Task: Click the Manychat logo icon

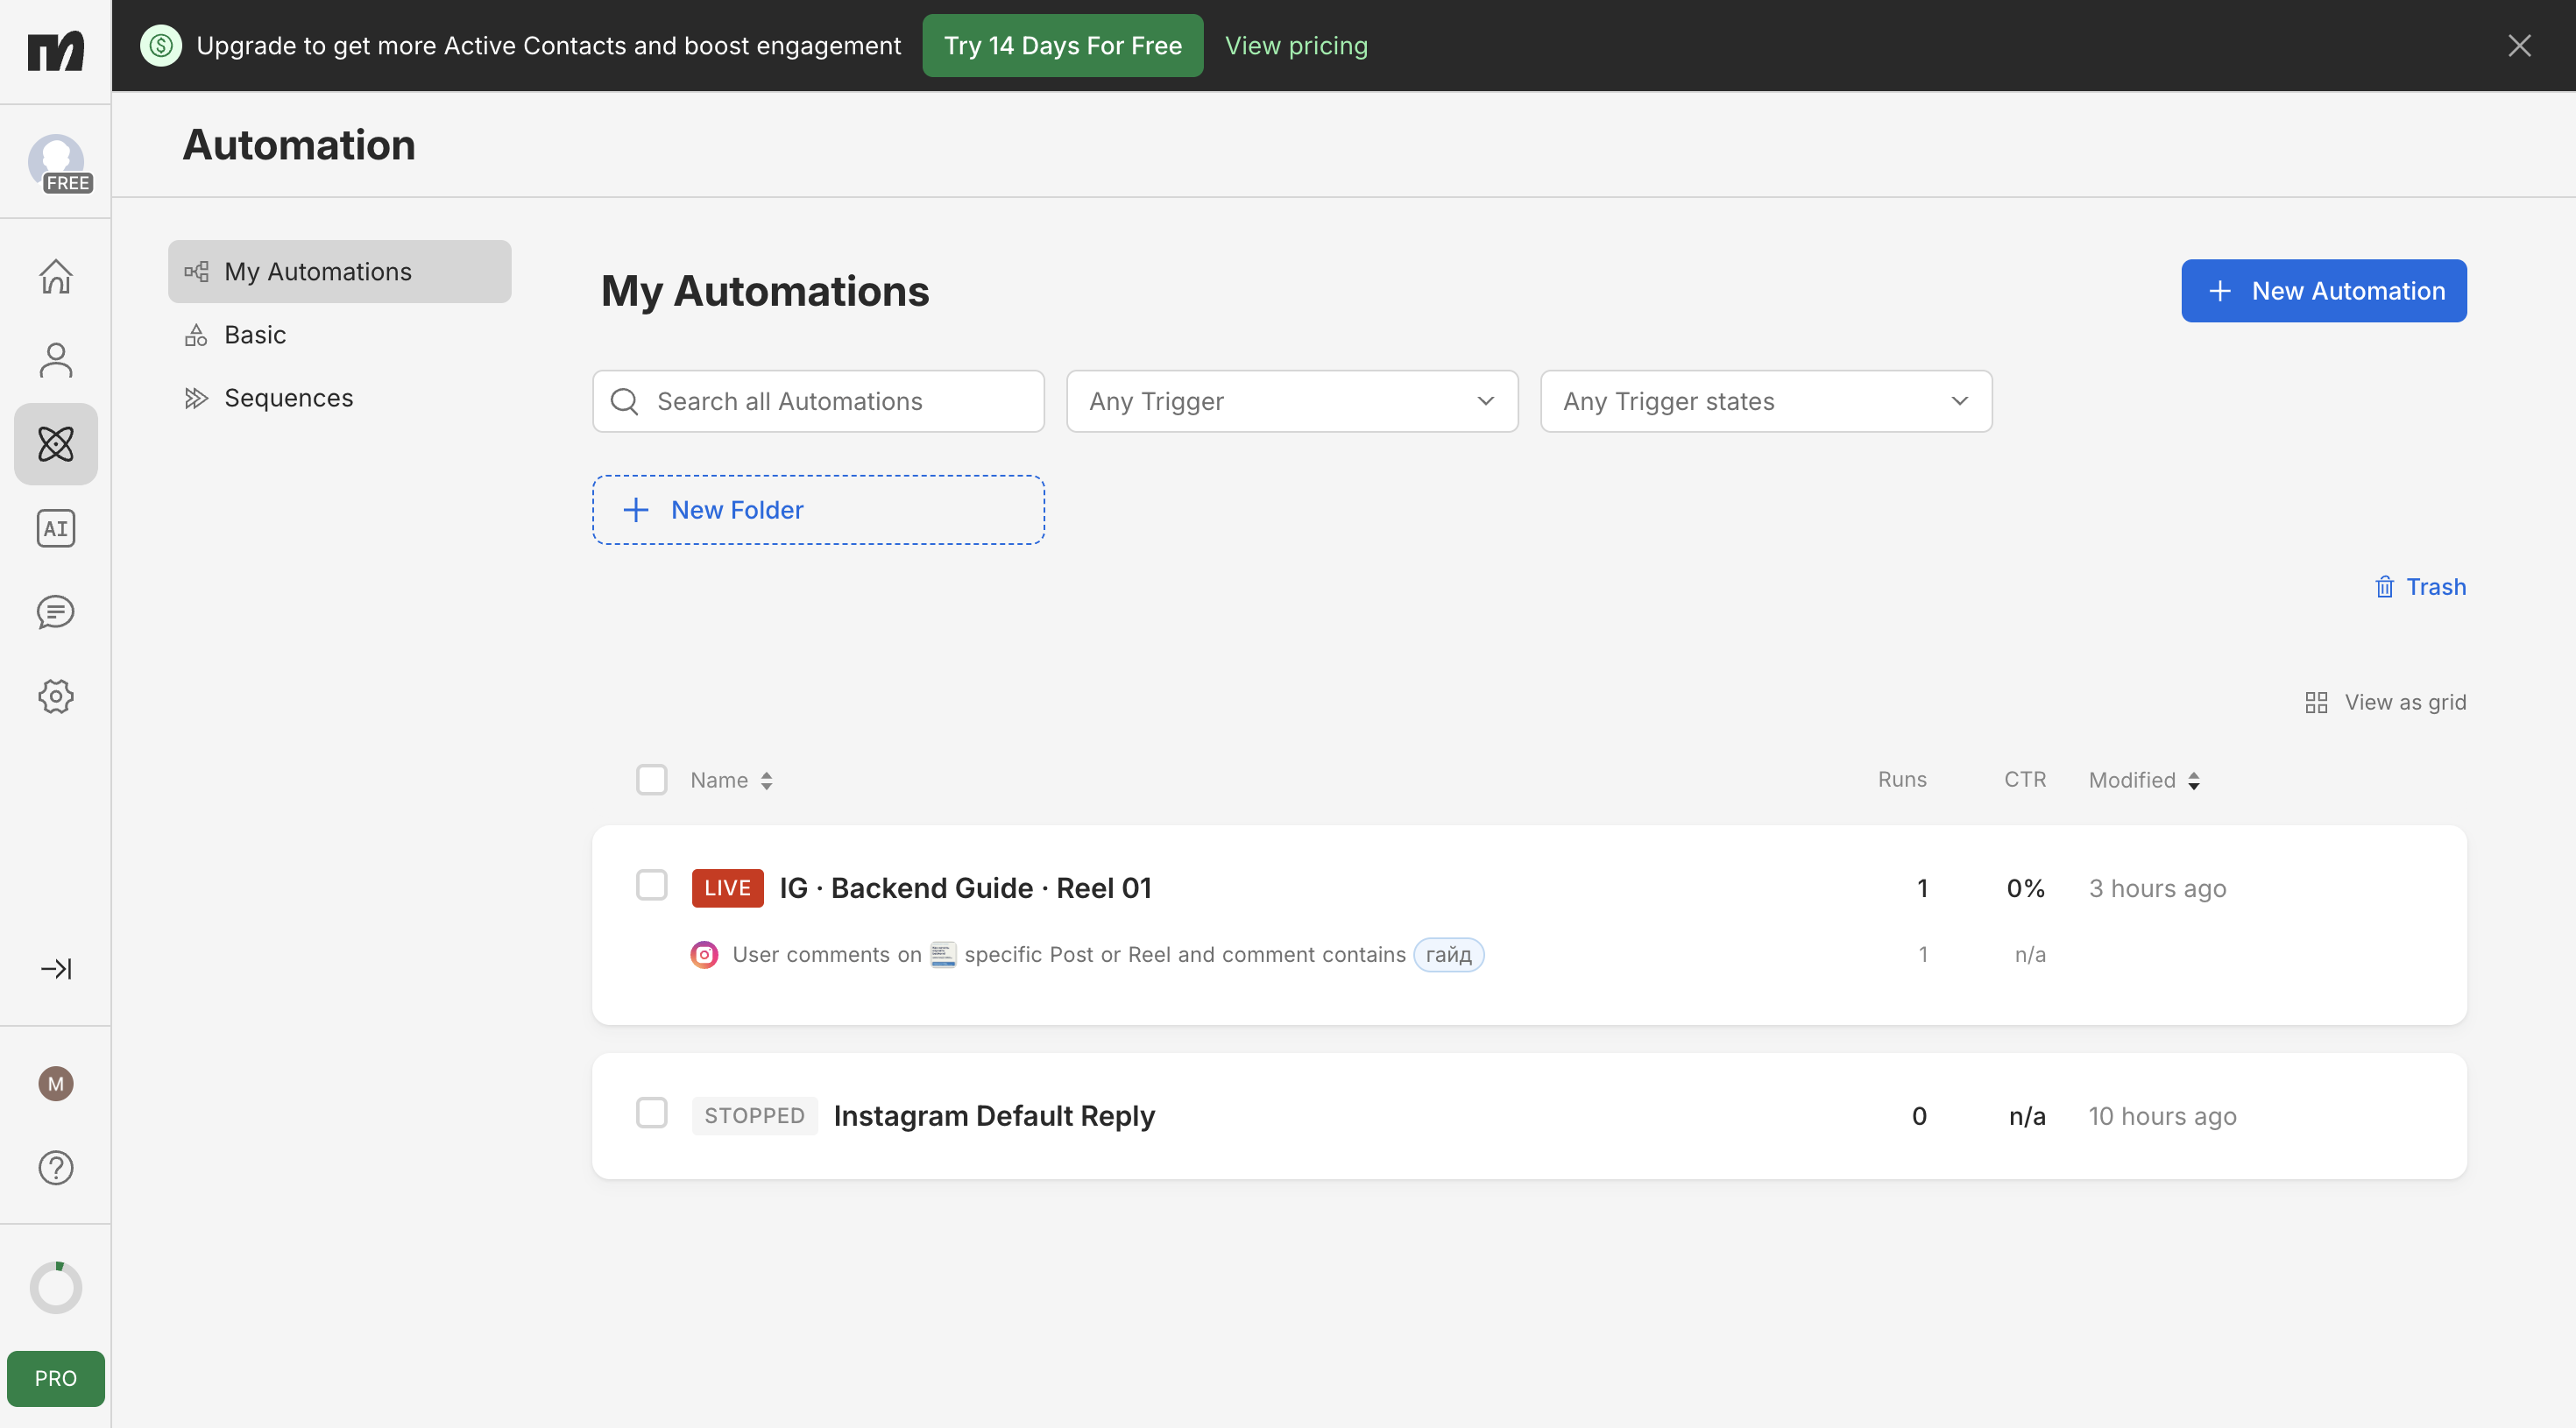Action: [56, 50]
